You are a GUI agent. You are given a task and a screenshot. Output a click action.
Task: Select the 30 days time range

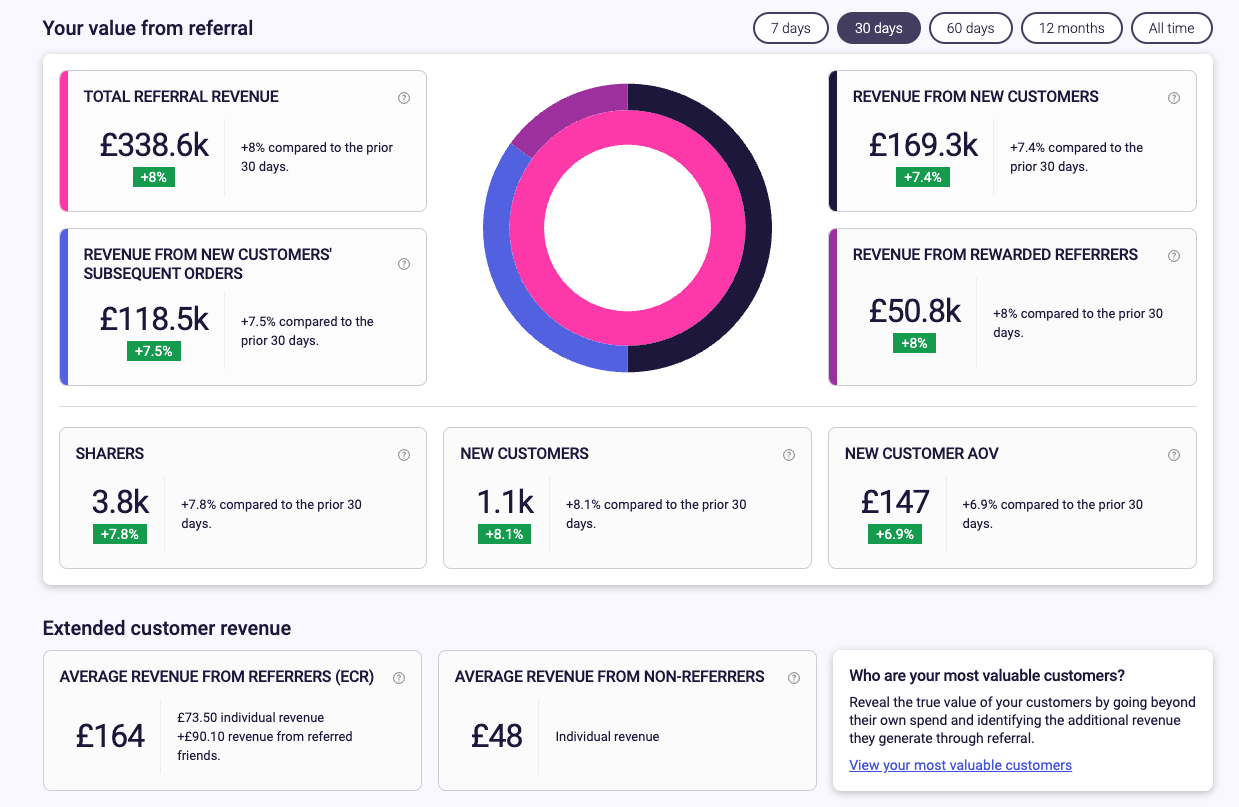[879, 28]
